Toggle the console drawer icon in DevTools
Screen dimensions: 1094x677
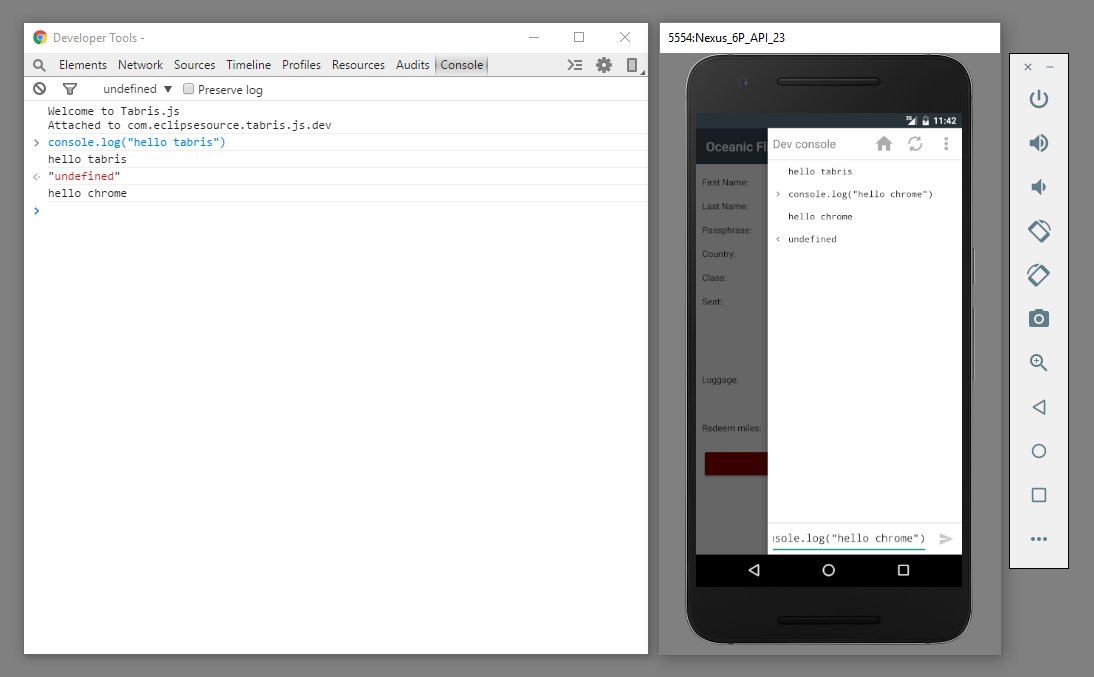(x=574, y=65)
